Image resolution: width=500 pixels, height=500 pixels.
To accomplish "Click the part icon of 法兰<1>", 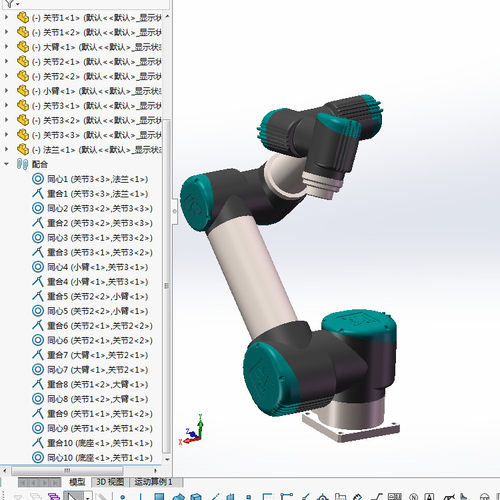I will click(x=23, y=150).
